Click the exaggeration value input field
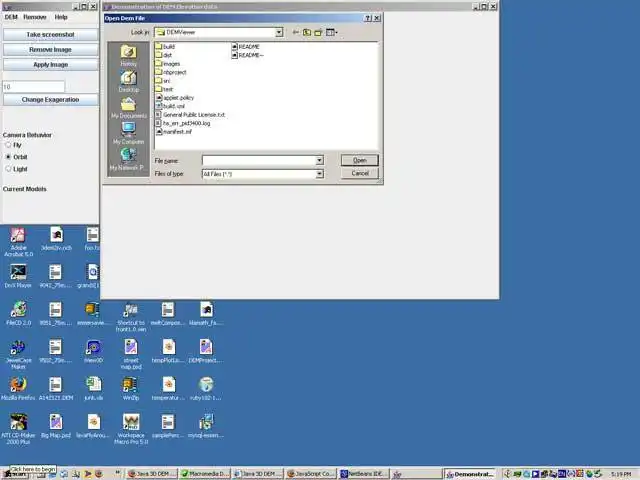 click(33, 87)
